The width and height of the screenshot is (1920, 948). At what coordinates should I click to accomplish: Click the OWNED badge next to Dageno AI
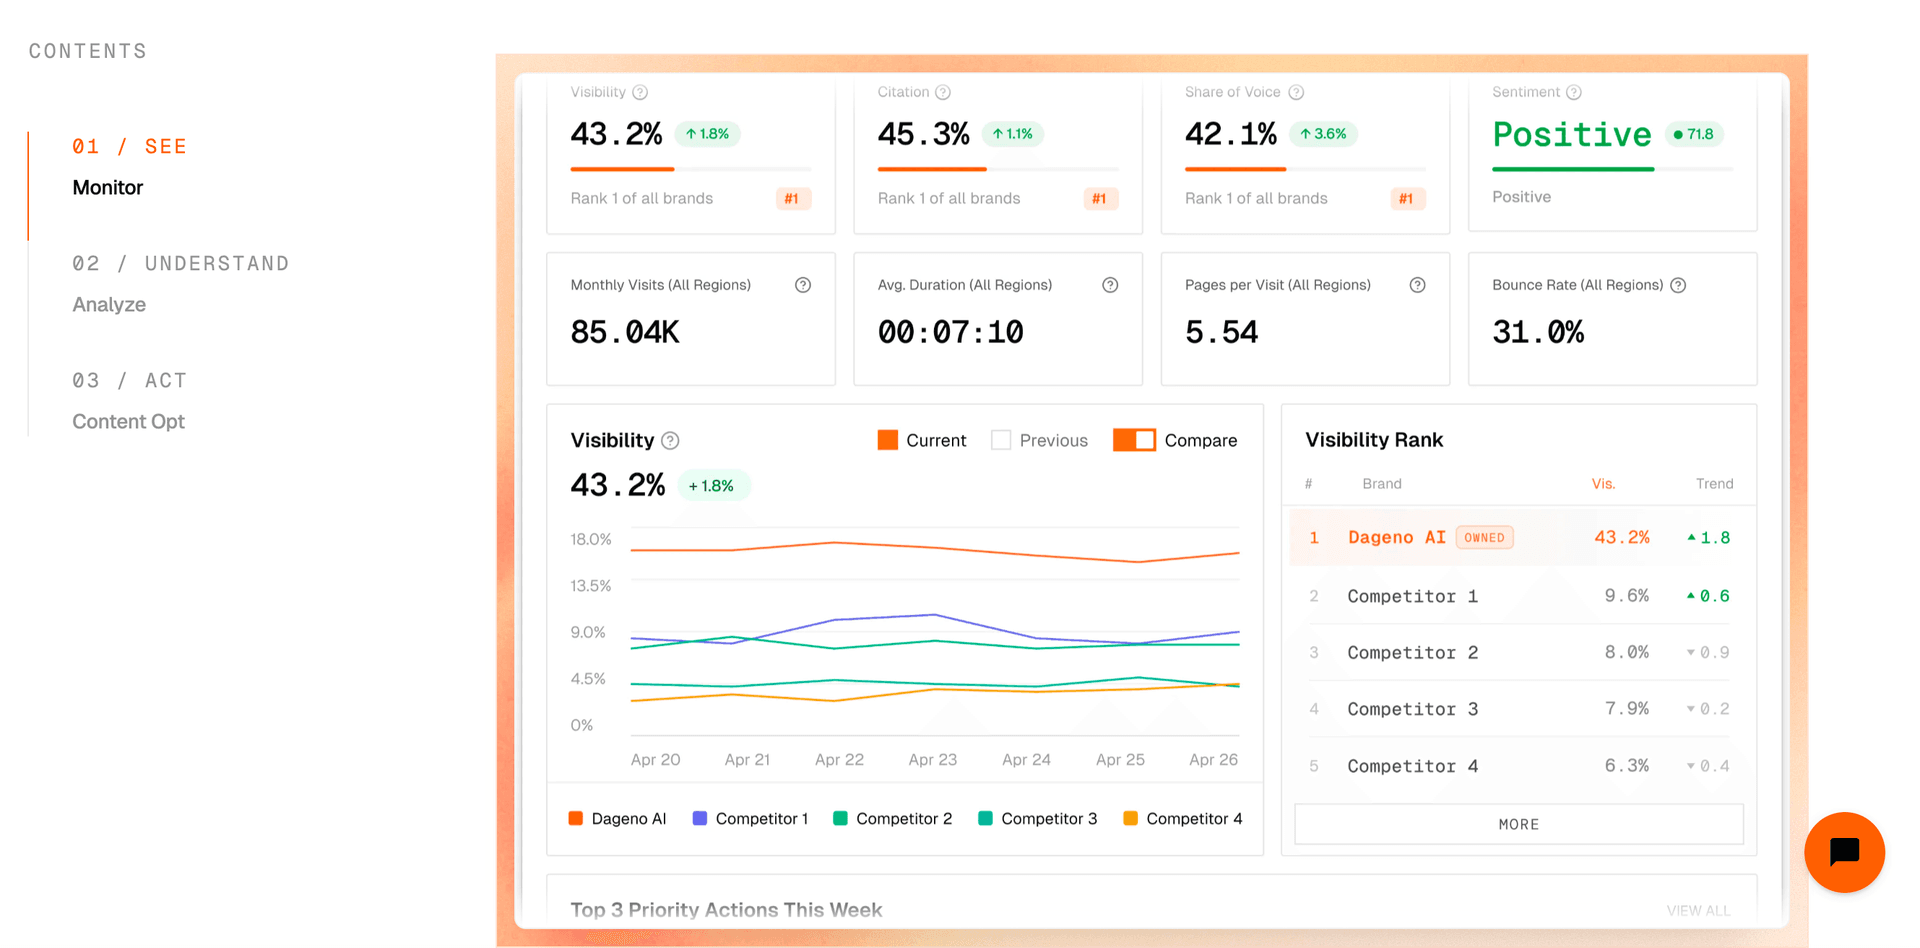[1485, 537]
